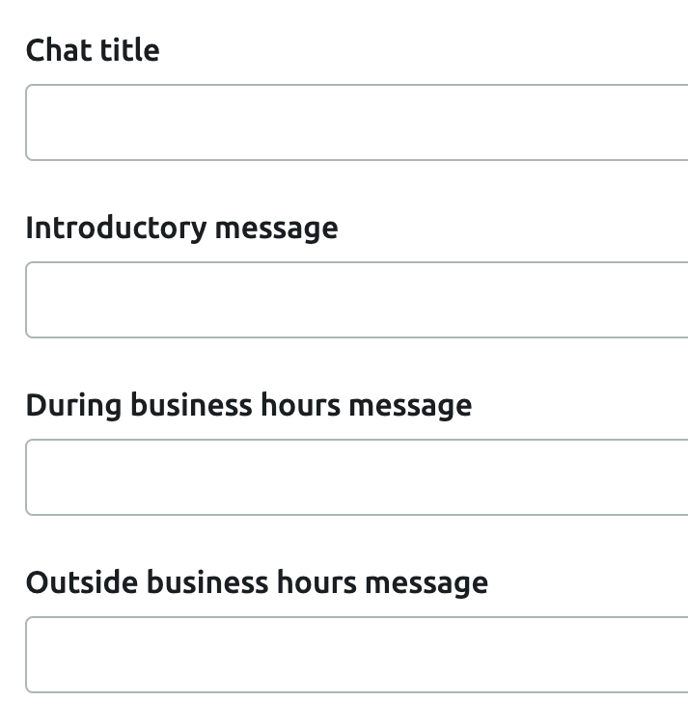Focus the Introductory message text box
The image size is (688, 728).
point(356,300)
